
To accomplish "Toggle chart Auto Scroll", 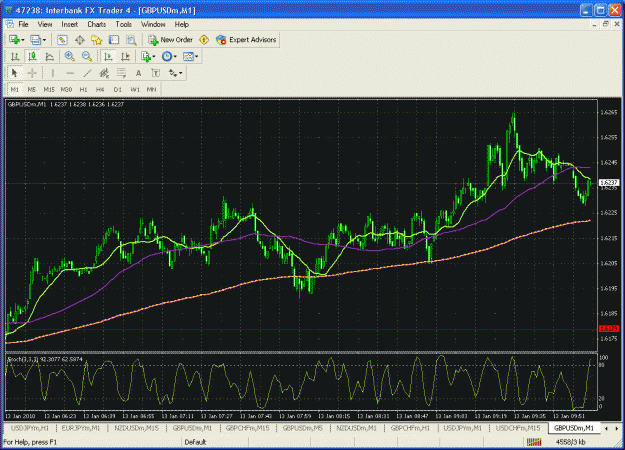I will pos(108,57).
